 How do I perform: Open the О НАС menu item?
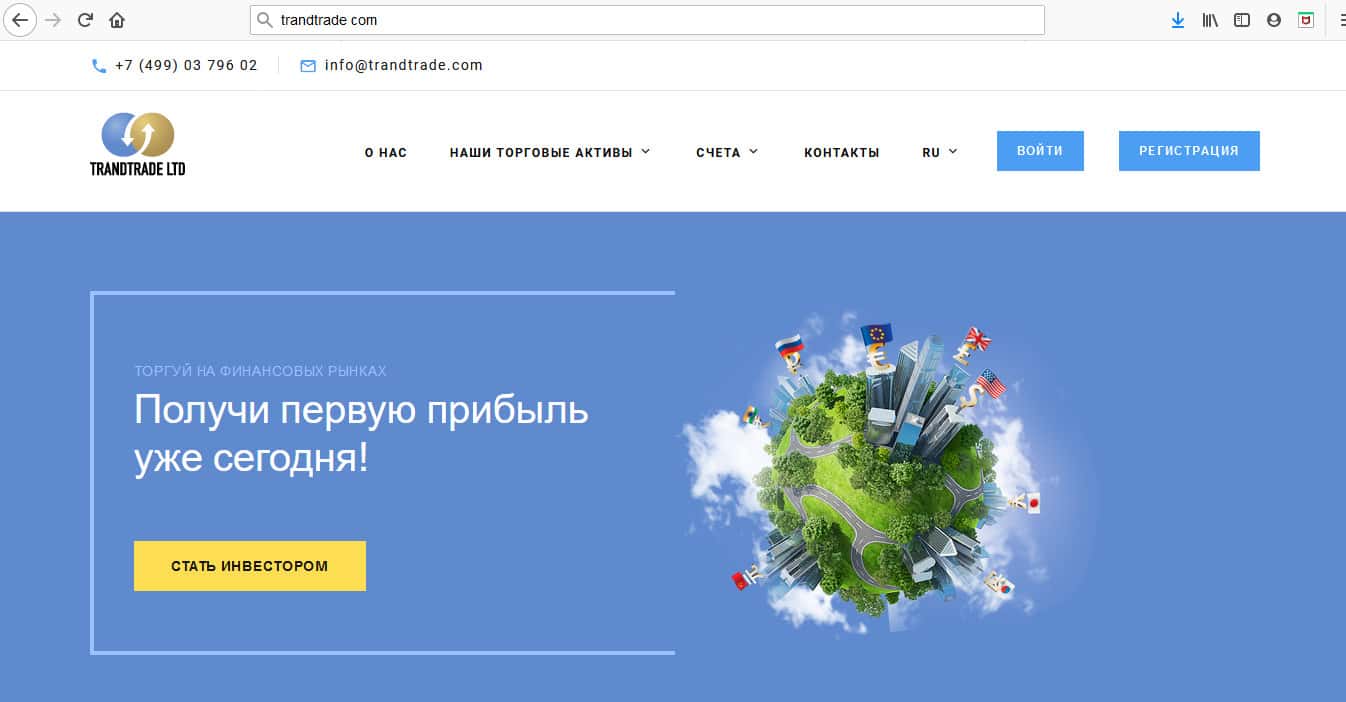386,152
